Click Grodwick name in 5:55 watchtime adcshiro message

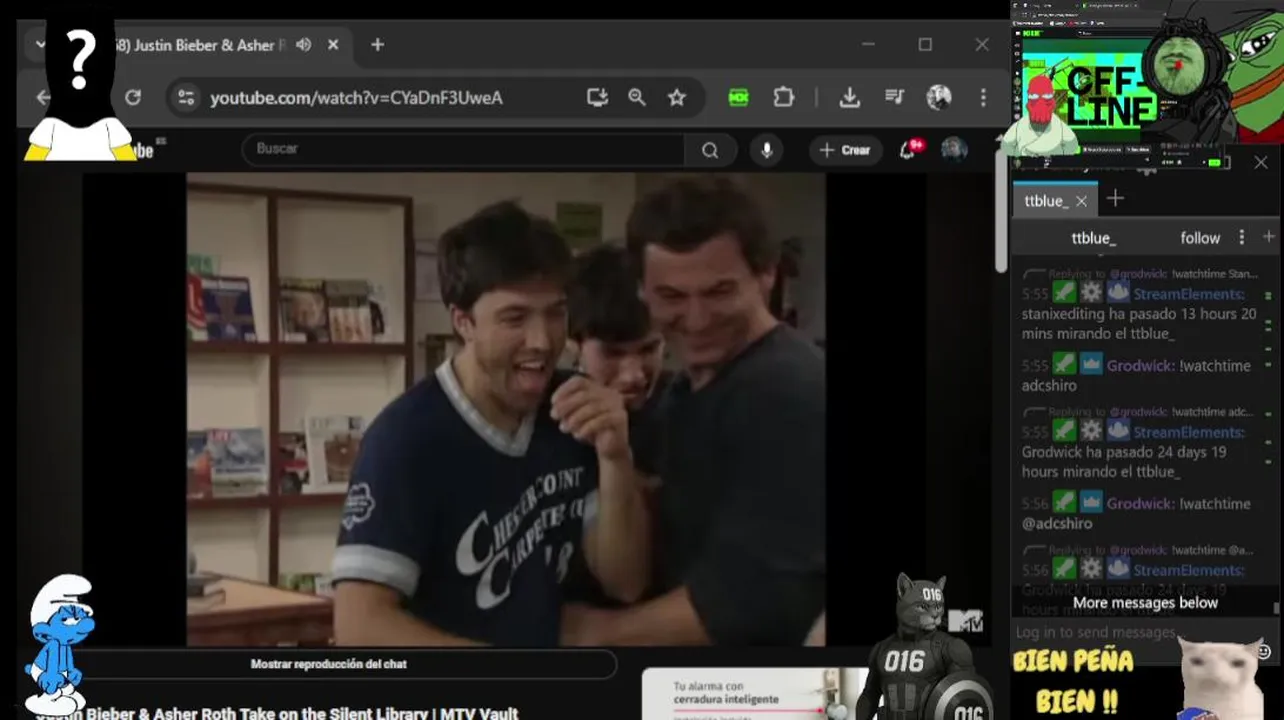point(1141,366)
